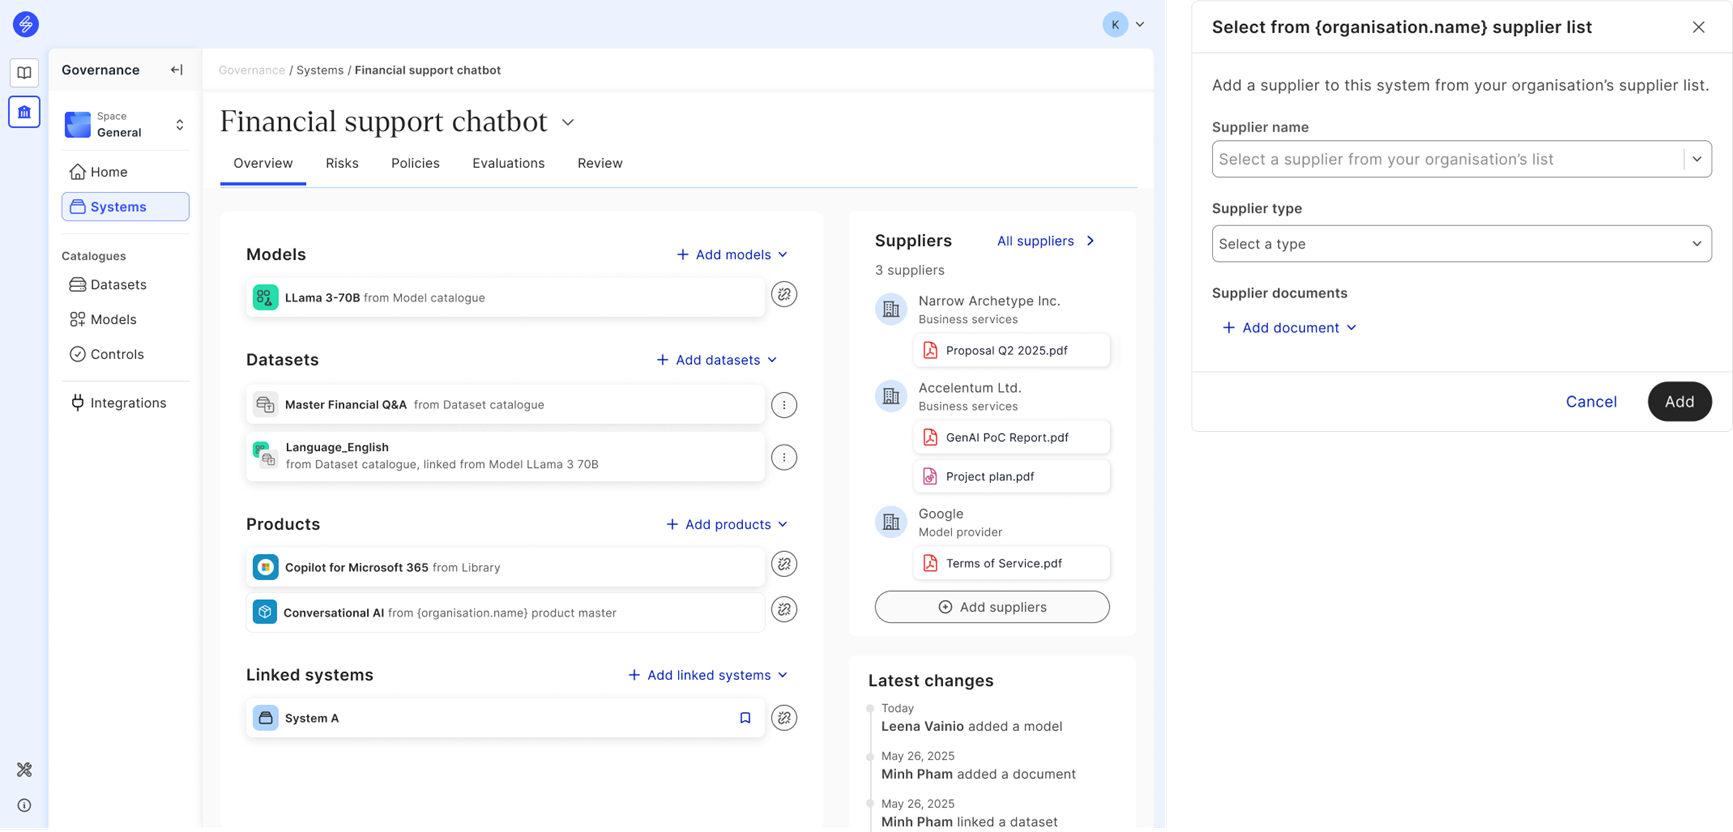Viewport: 1733px width, 832px height.
Task: Click the Supplier name input field
Action: tap(1445, 159)
